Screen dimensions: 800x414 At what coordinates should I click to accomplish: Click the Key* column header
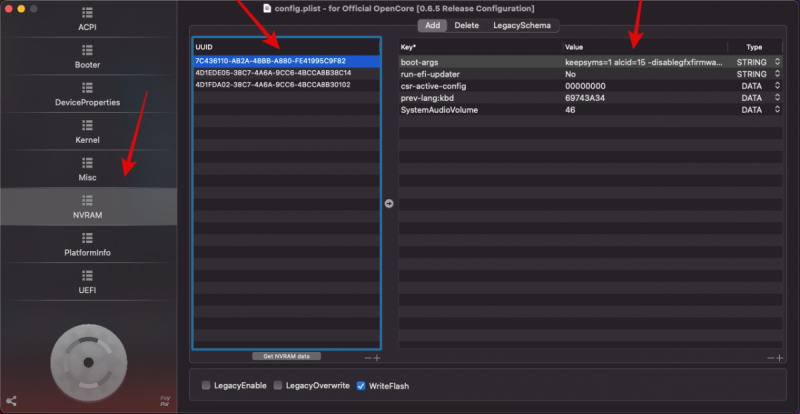tap(481, 47)
